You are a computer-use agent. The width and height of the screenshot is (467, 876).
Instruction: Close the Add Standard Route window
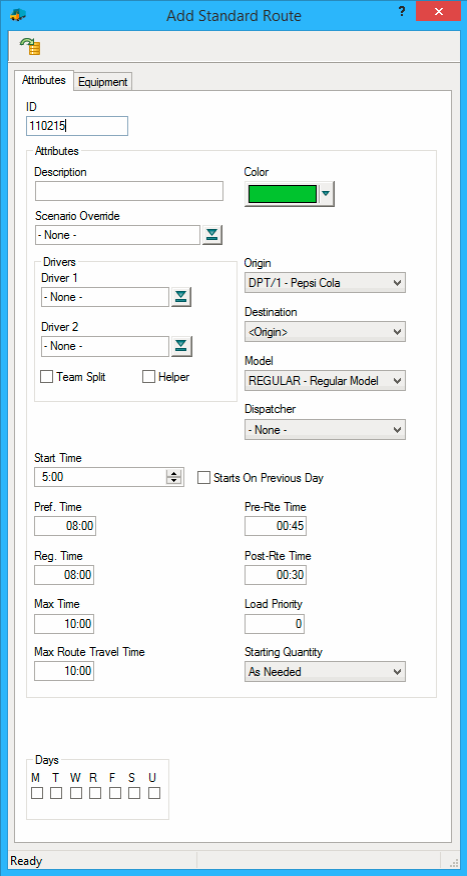438,11
